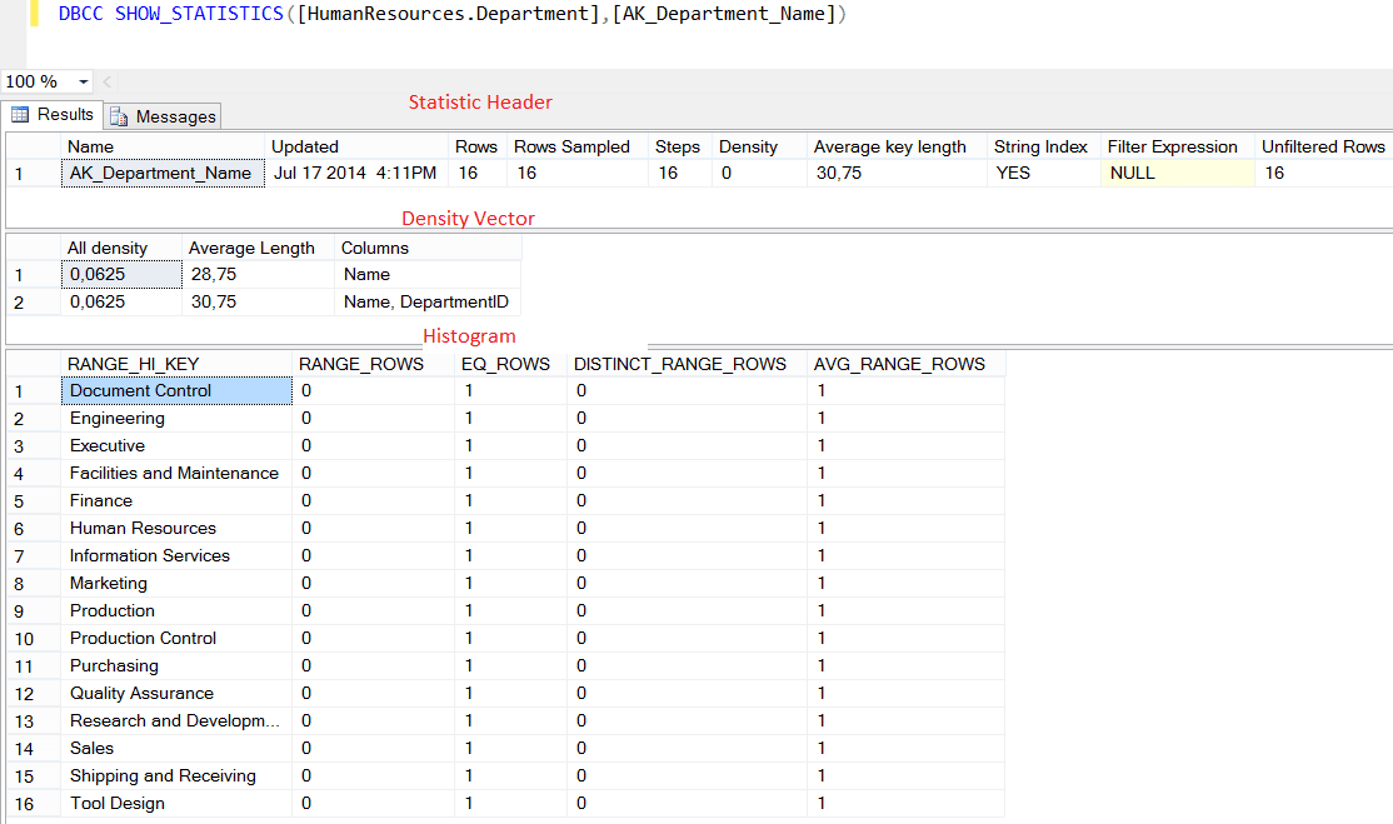Screen dimensions: 1393x824
Task: Click the Filter Expression column header
Action: (x=1177, y=147)
